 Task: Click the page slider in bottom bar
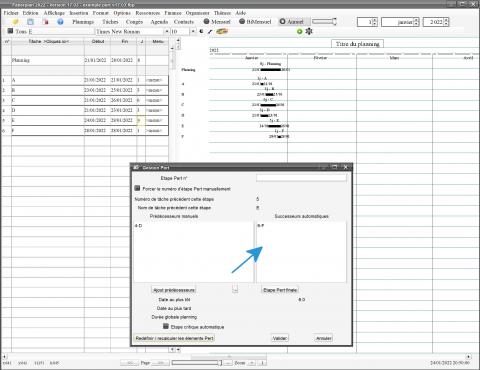coord(196,363)
